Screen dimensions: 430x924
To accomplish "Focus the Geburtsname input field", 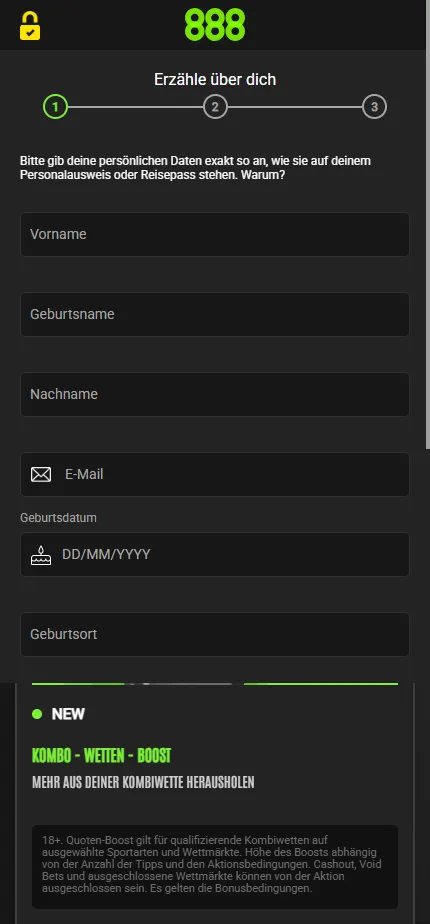I will click(215, 315).
